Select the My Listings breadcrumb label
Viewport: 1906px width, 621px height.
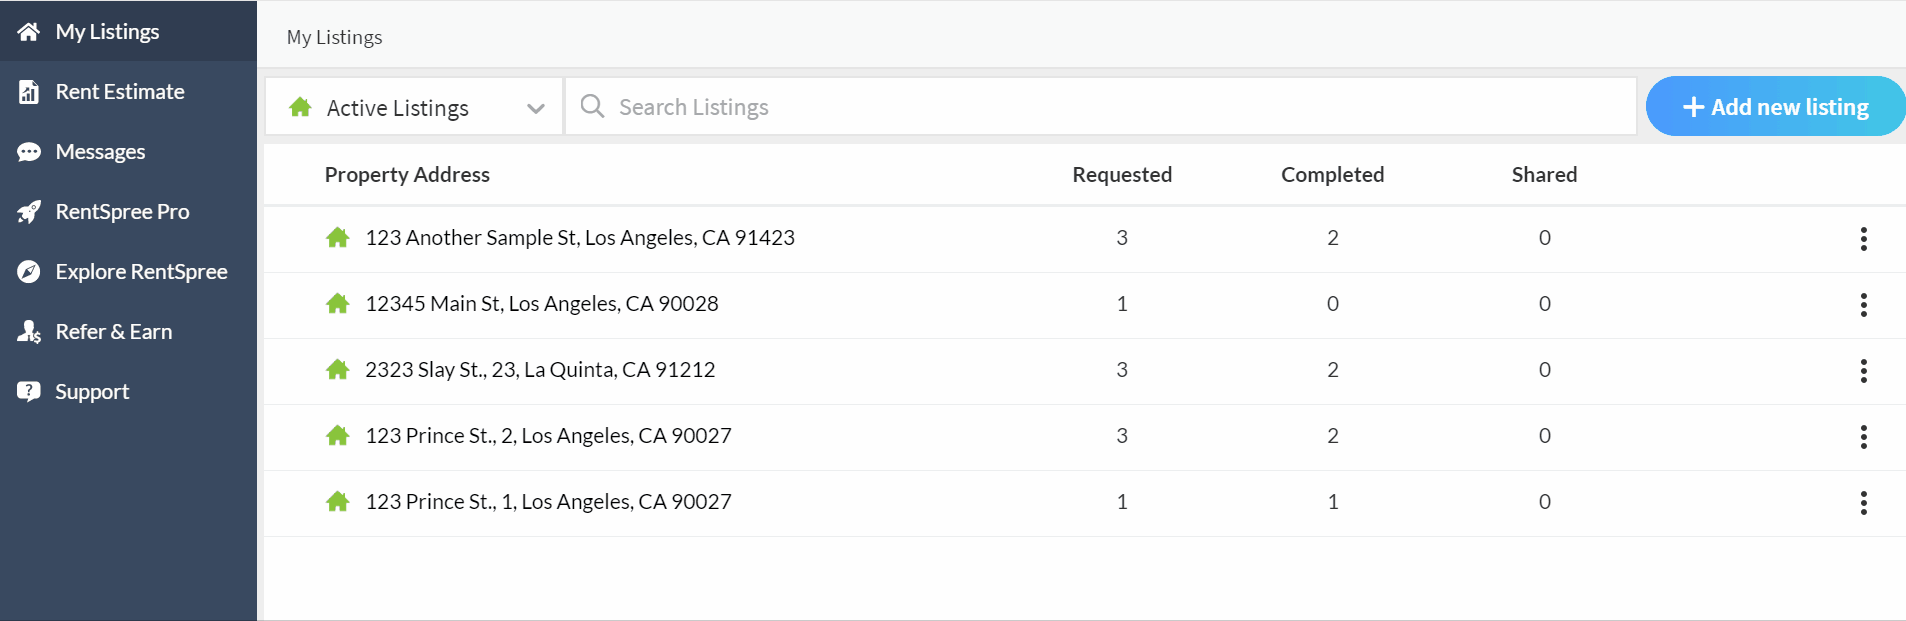(x=334, y=37)
